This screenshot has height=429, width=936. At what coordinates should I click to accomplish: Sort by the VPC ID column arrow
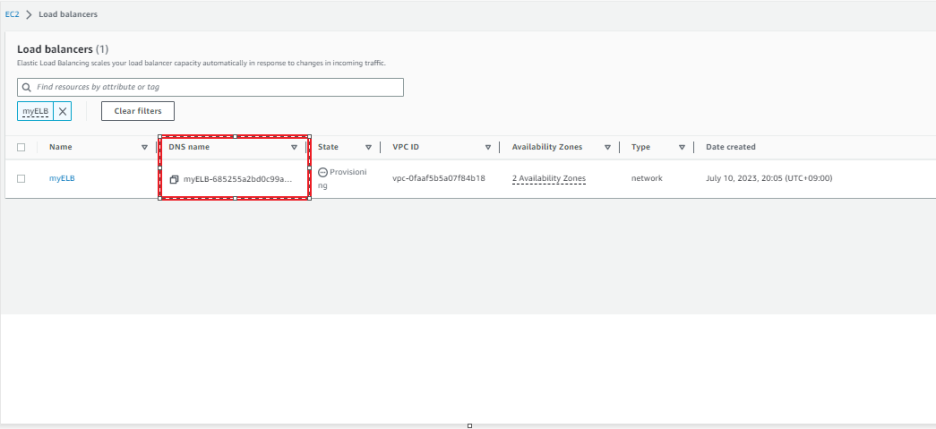[488, 147]
